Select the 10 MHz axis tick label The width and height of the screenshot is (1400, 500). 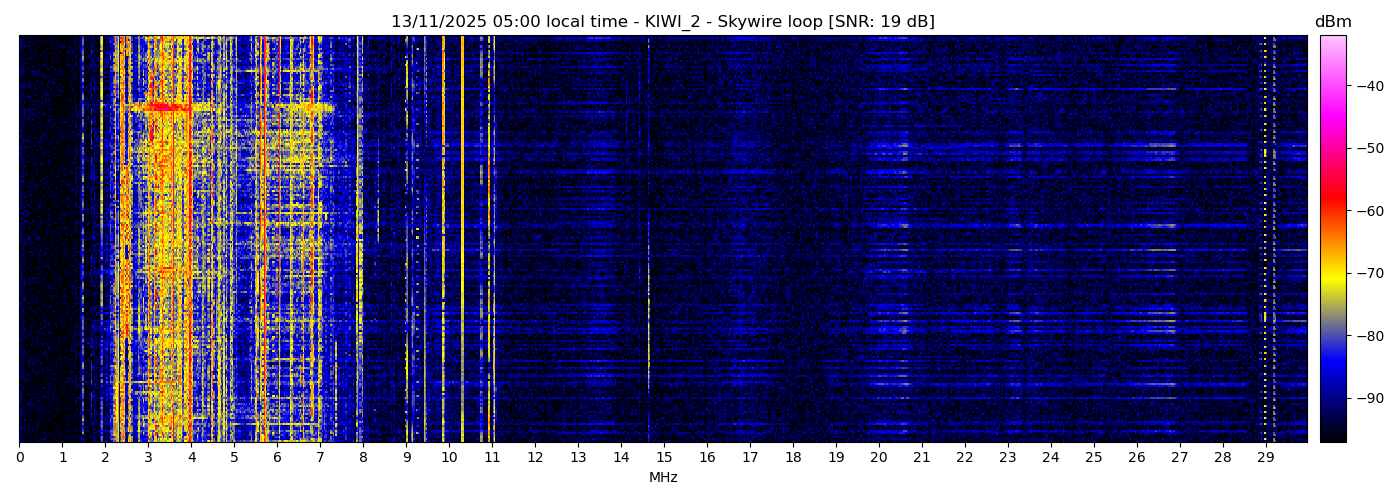(449, 457)
